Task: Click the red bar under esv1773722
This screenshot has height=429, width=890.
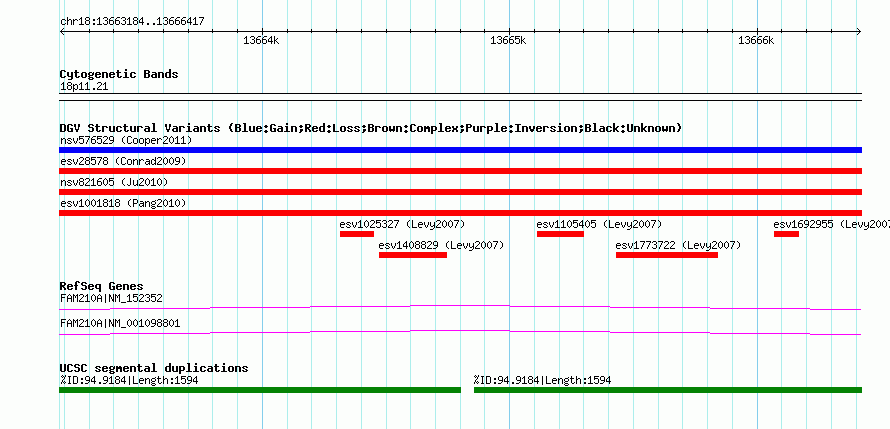Action: (x=667, y=255)
